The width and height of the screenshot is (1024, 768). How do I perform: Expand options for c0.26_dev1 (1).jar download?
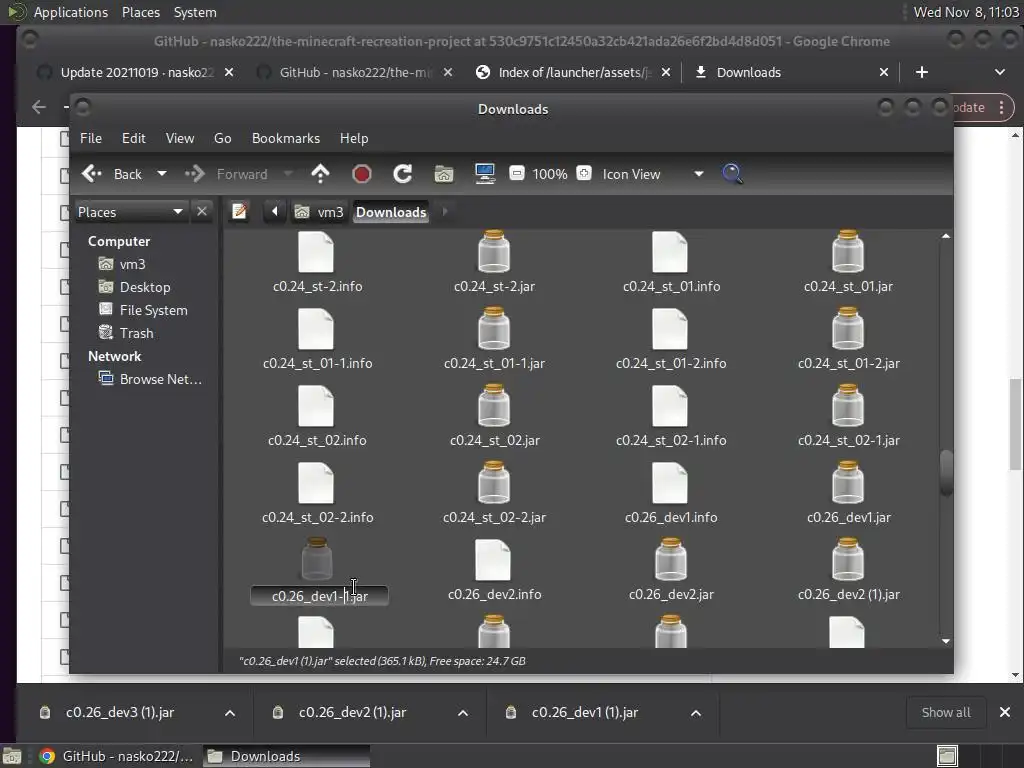click(x=696, y=712)
